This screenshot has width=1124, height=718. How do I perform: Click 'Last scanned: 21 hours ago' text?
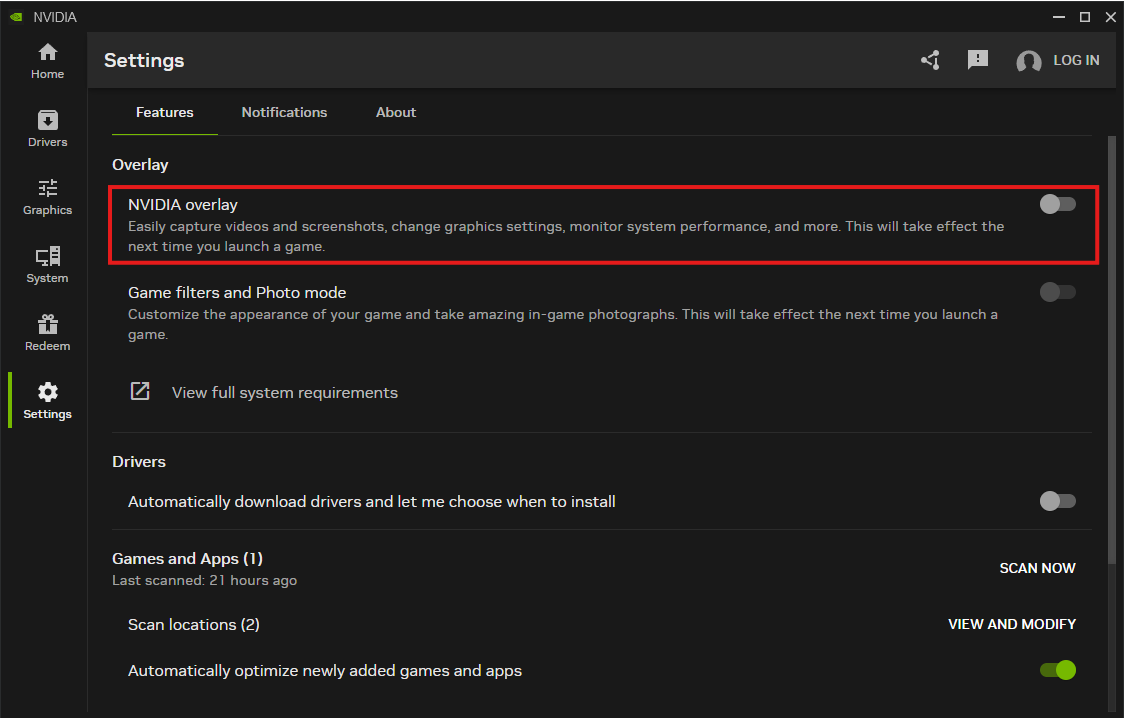pyautogui.click(x=204, y=580)
